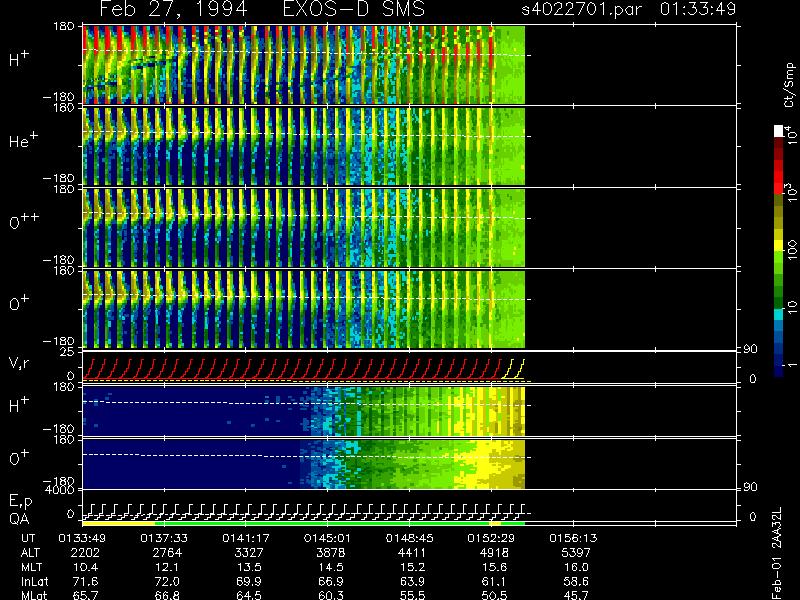800x600 pixels.
Task: Select UT value '0137:33'
Action: [164, 538]
